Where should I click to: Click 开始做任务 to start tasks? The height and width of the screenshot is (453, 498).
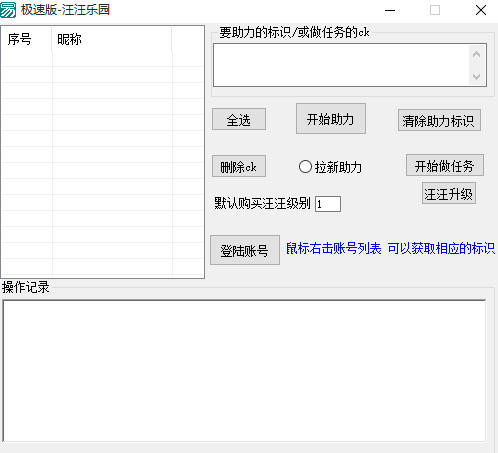click(x=444, y=165)
